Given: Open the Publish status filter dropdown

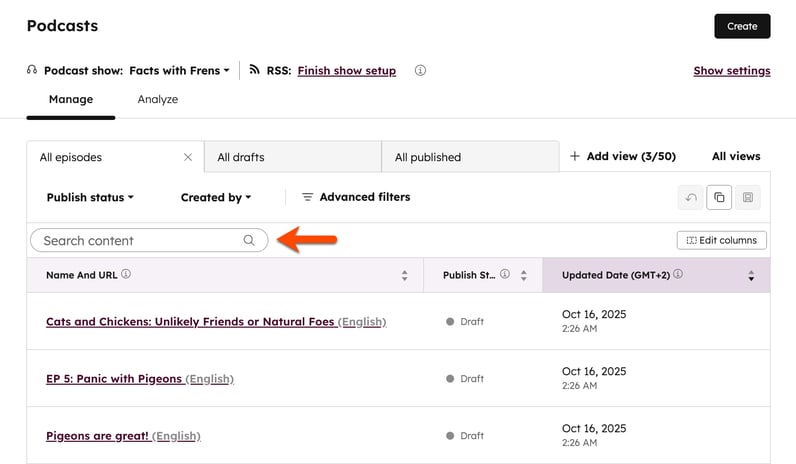Looking at the screenshot, I should click(90, 198).
